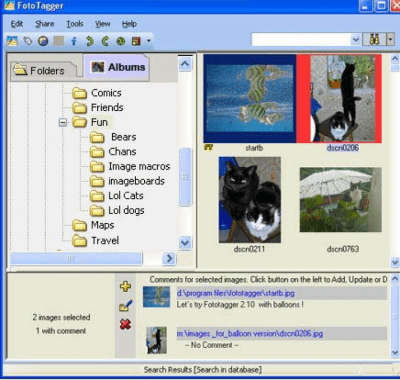
Task: Select the startb map thumbnail
Action: click(x=250, y=99)
